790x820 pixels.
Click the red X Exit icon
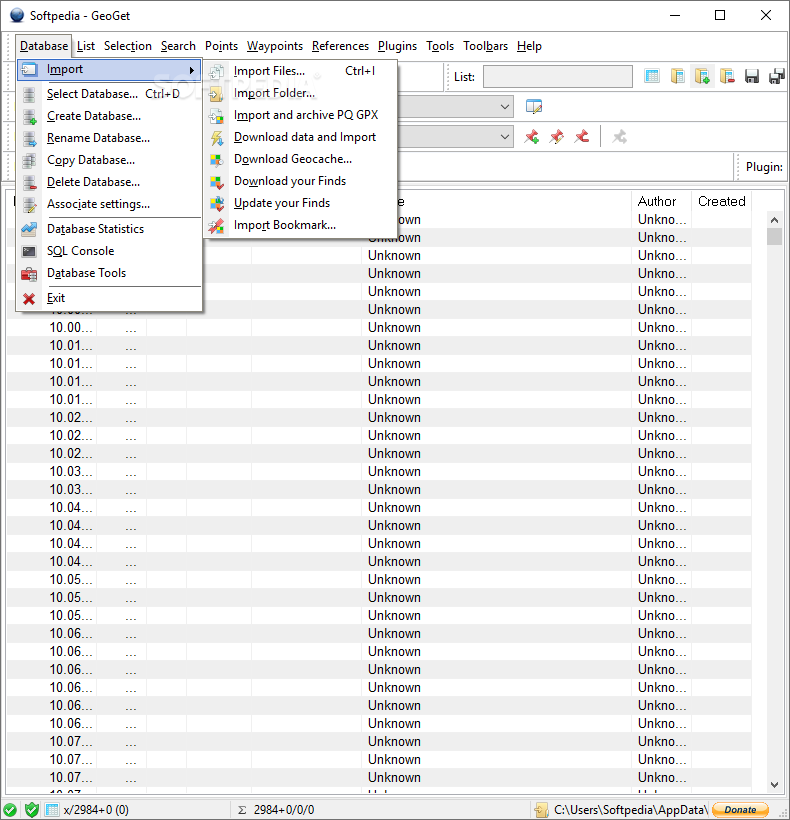click(x=29, y=299)
